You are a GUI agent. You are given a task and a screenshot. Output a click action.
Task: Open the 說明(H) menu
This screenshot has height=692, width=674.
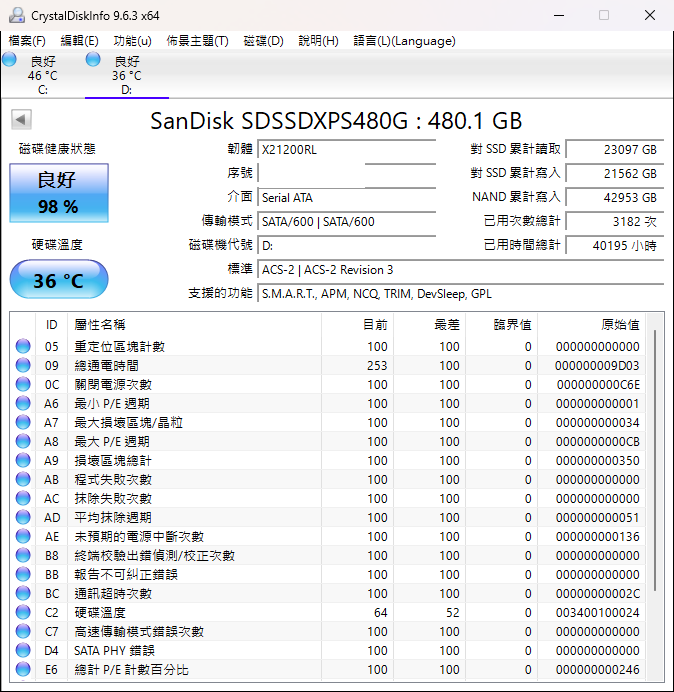pos(318,41)
